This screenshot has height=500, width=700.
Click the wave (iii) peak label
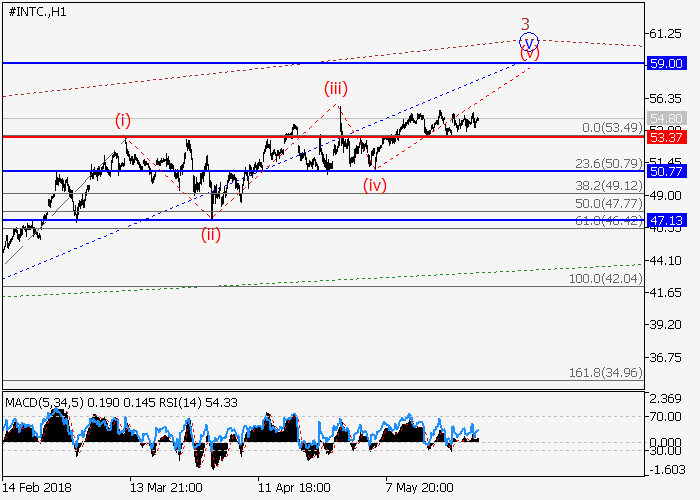[x=335, y=88]
